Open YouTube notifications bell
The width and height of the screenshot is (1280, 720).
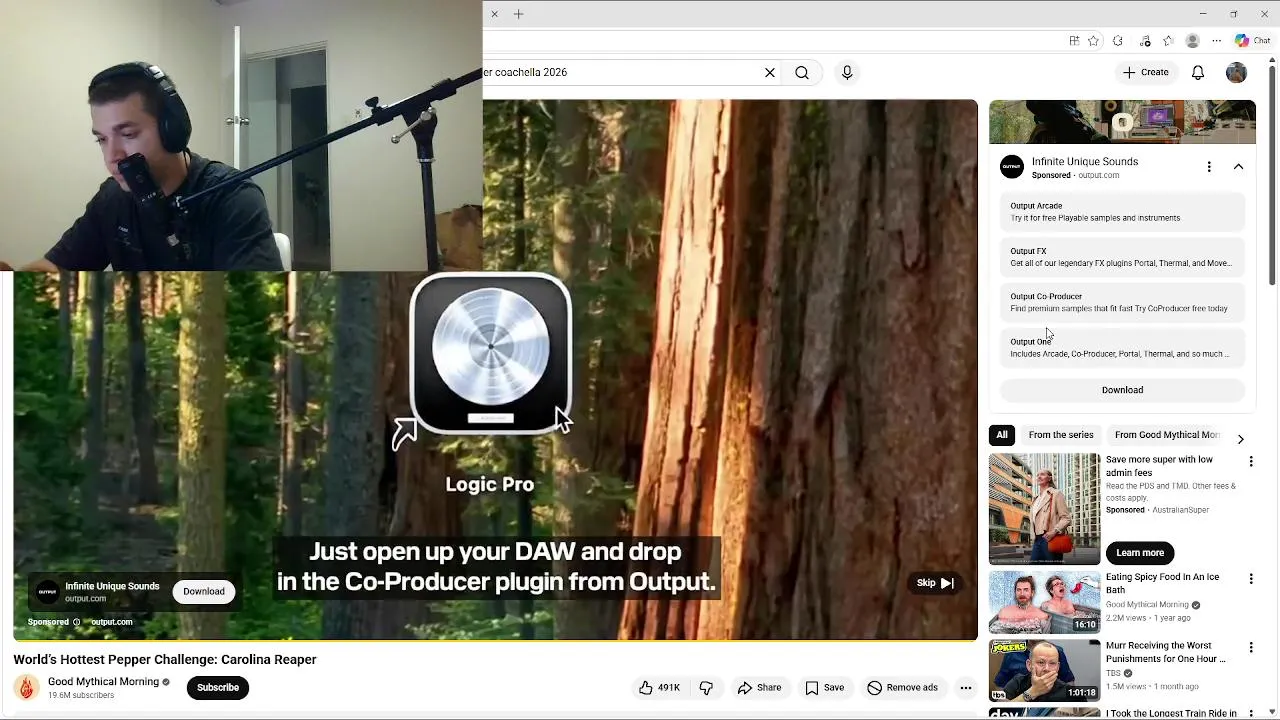[1198, 72]
